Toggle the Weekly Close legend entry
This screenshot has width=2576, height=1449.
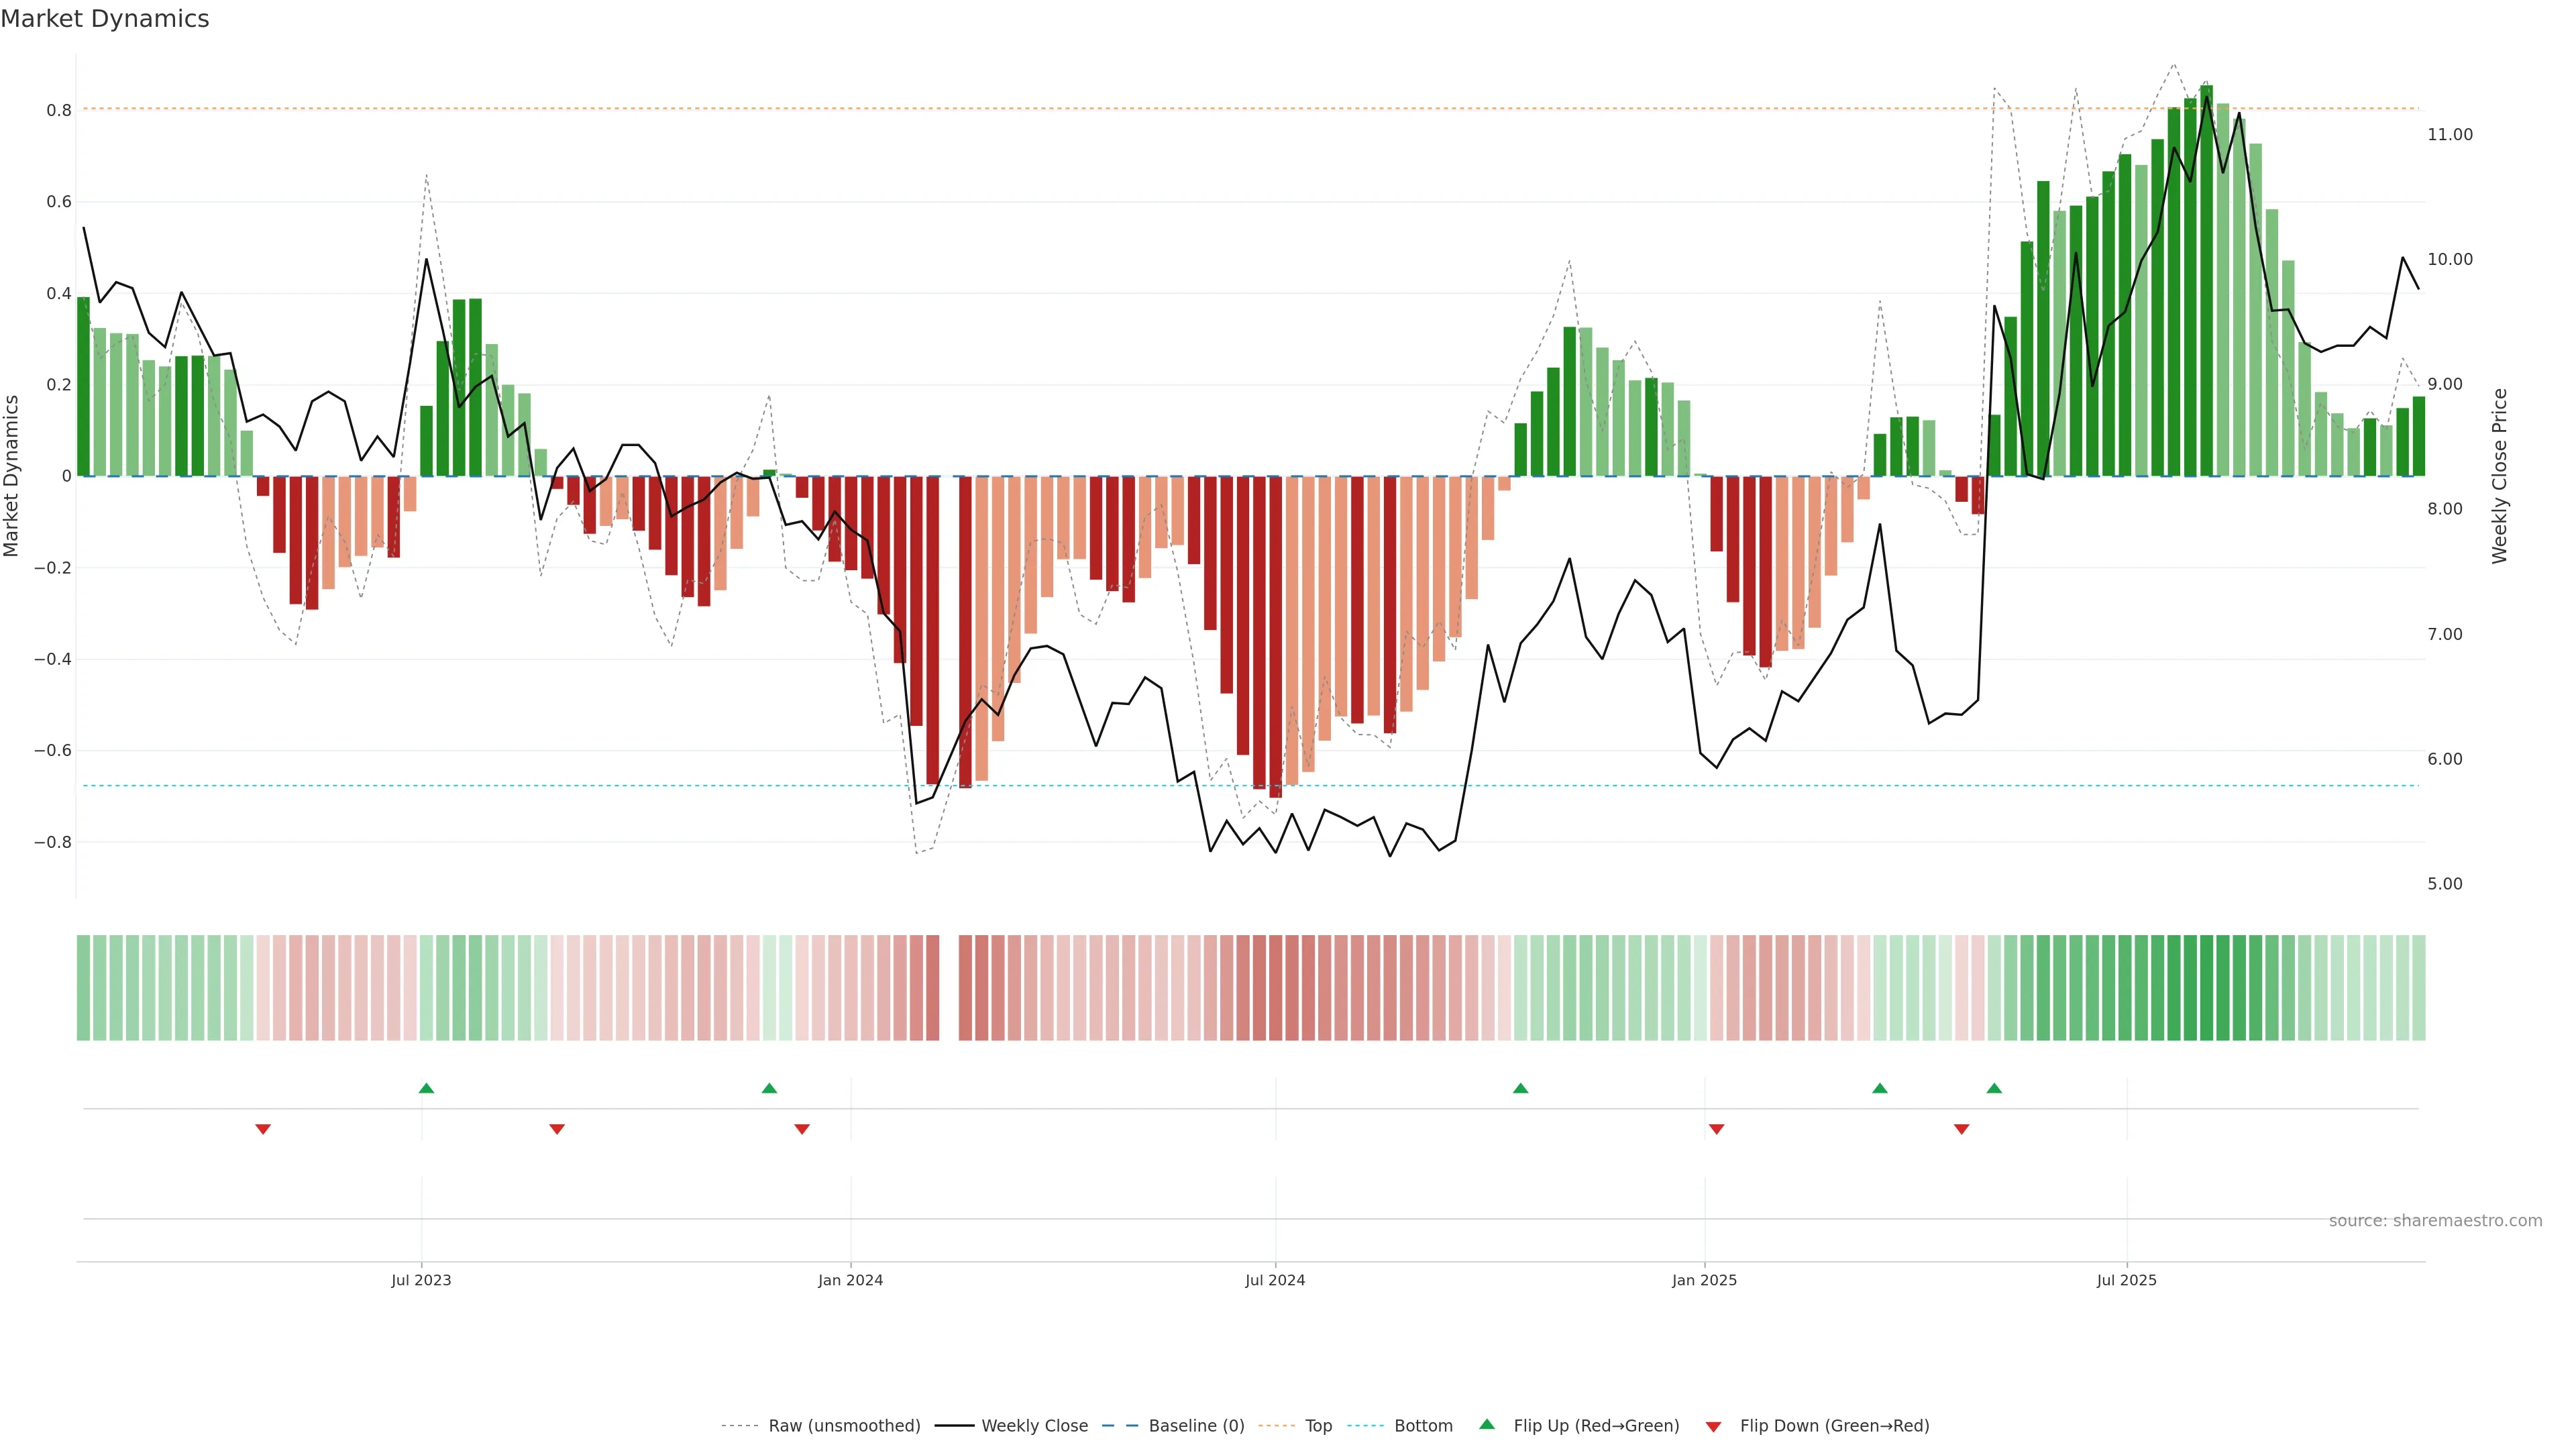coord(1034,1426)
